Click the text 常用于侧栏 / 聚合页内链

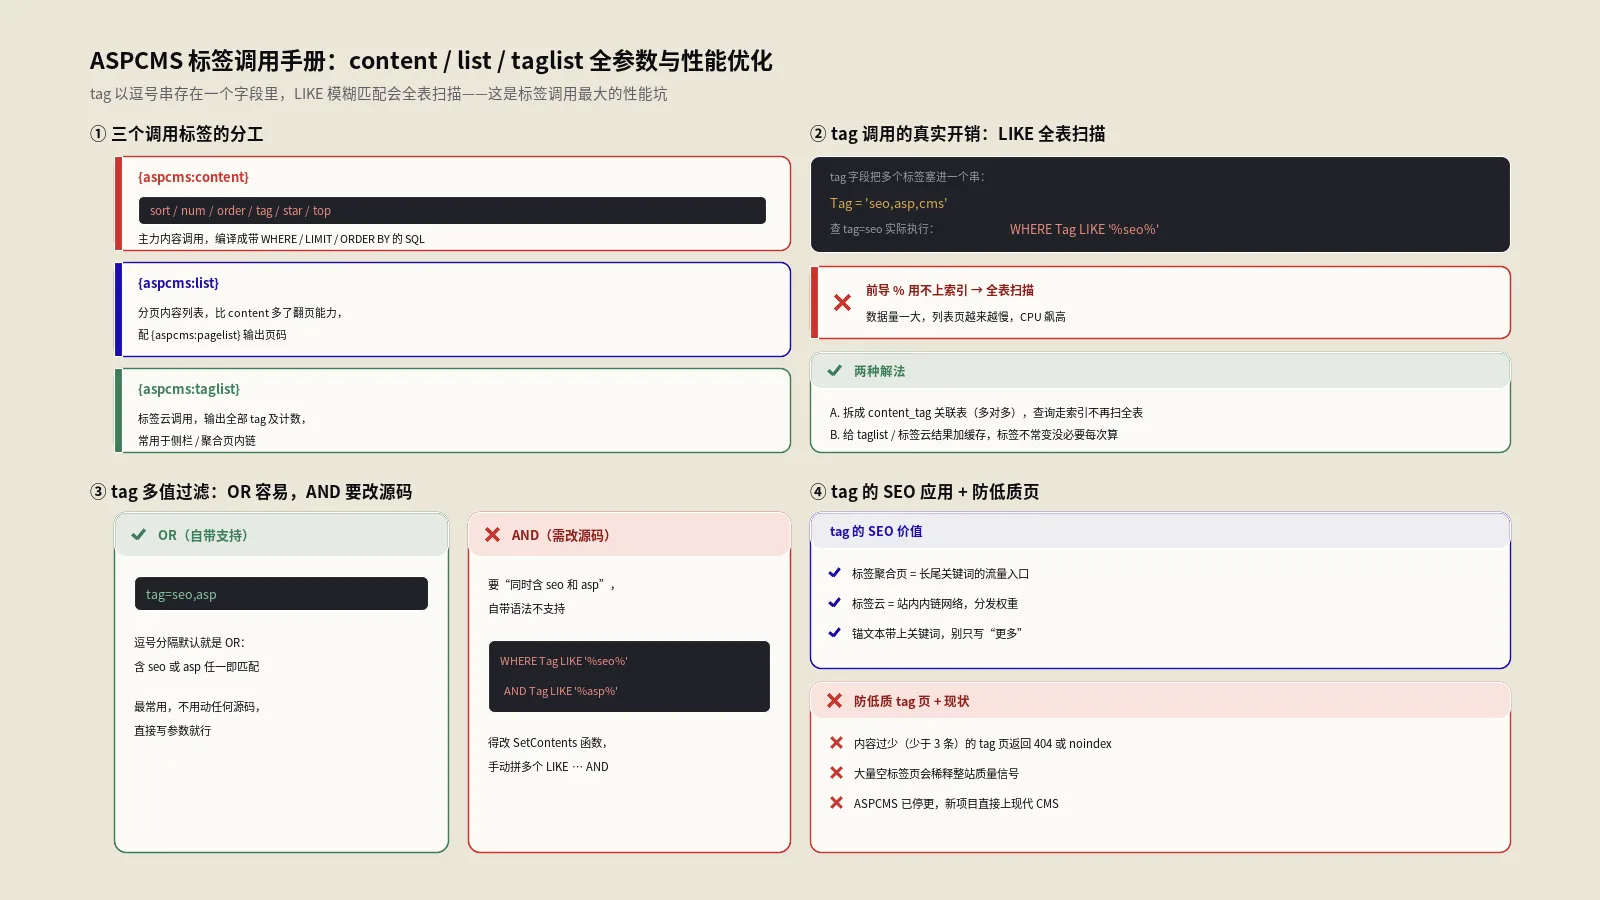click(197, 441)
